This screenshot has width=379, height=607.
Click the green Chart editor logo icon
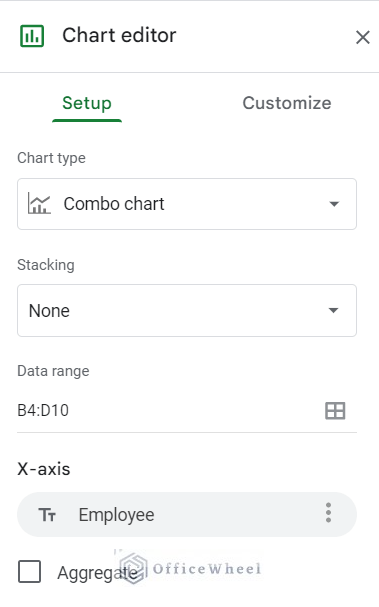[x=32, y=36]
